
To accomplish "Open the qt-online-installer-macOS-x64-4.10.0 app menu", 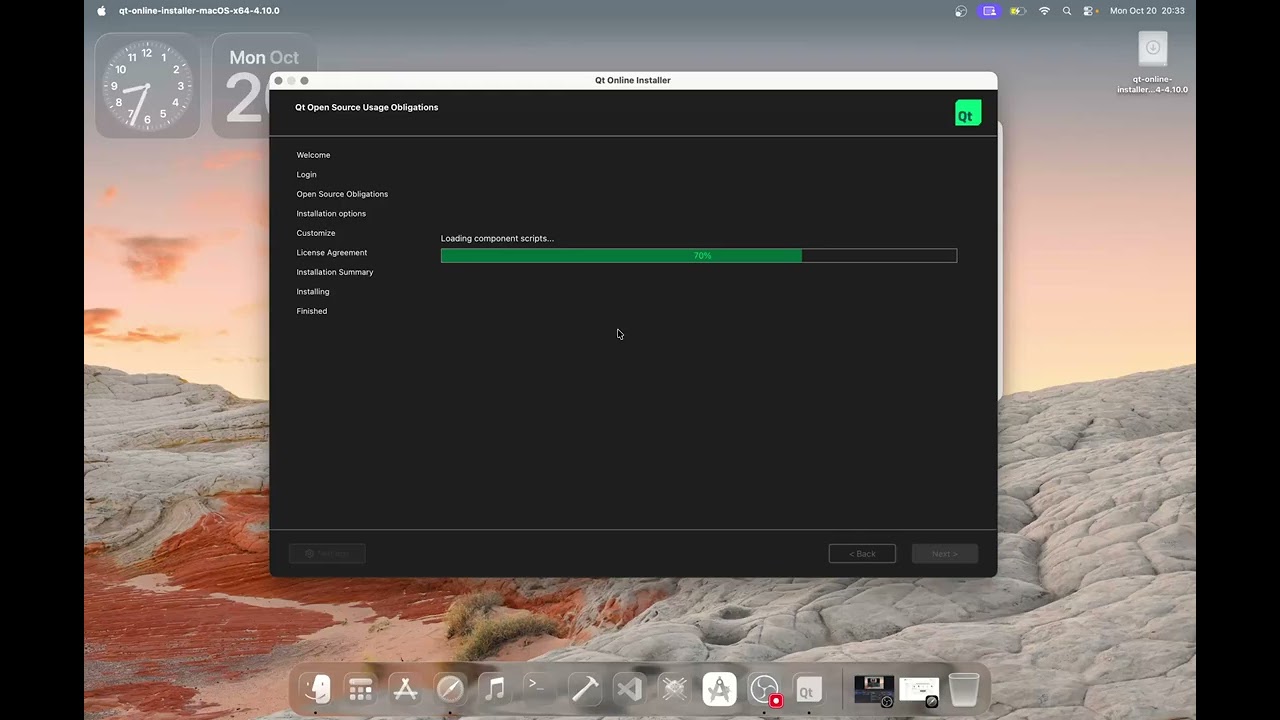I will 199,11.
